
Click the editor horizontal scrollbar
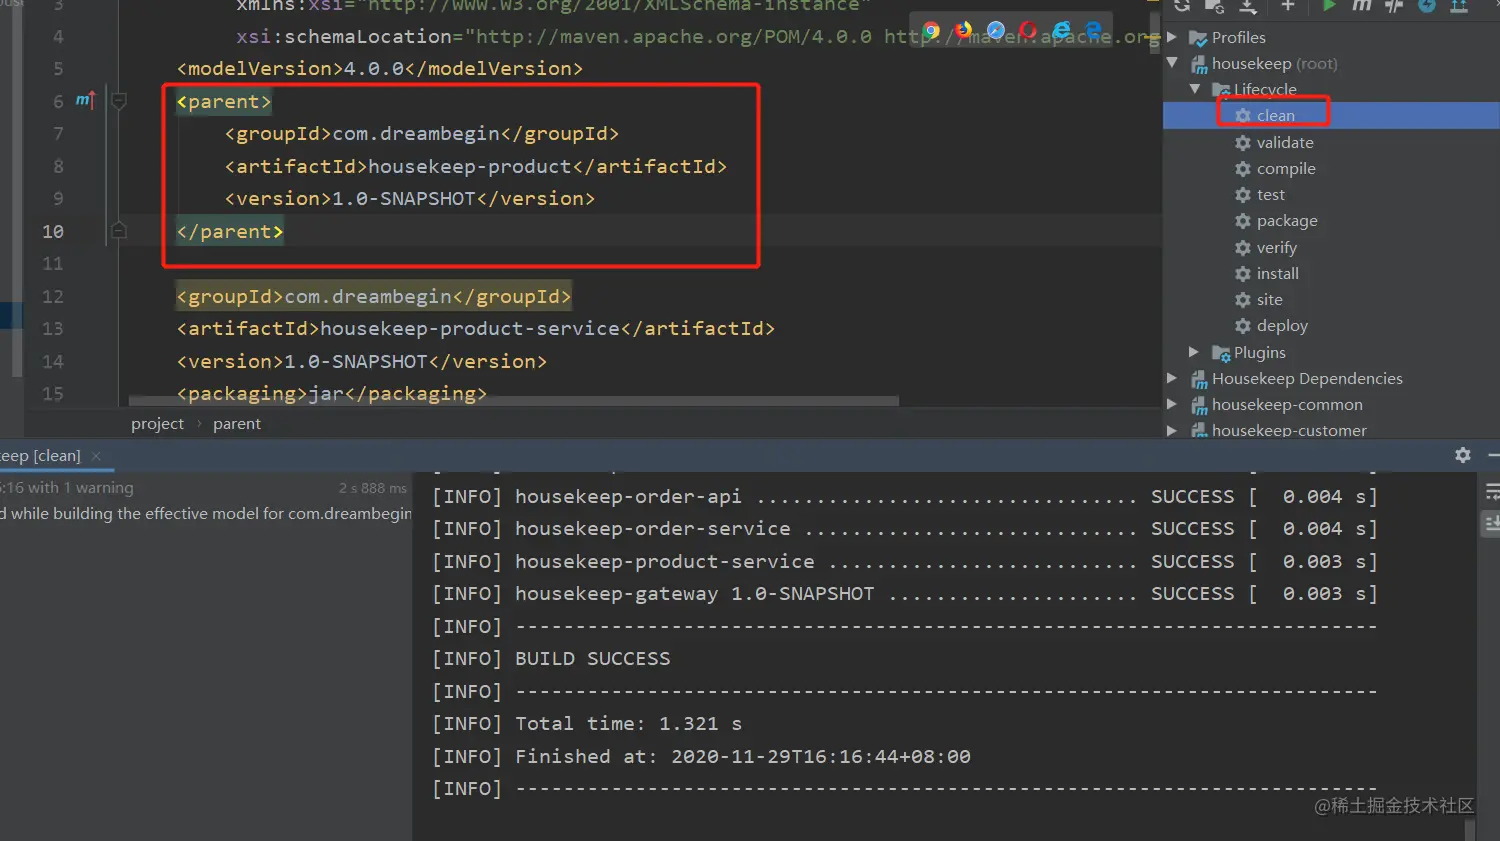tap(514, 401)
